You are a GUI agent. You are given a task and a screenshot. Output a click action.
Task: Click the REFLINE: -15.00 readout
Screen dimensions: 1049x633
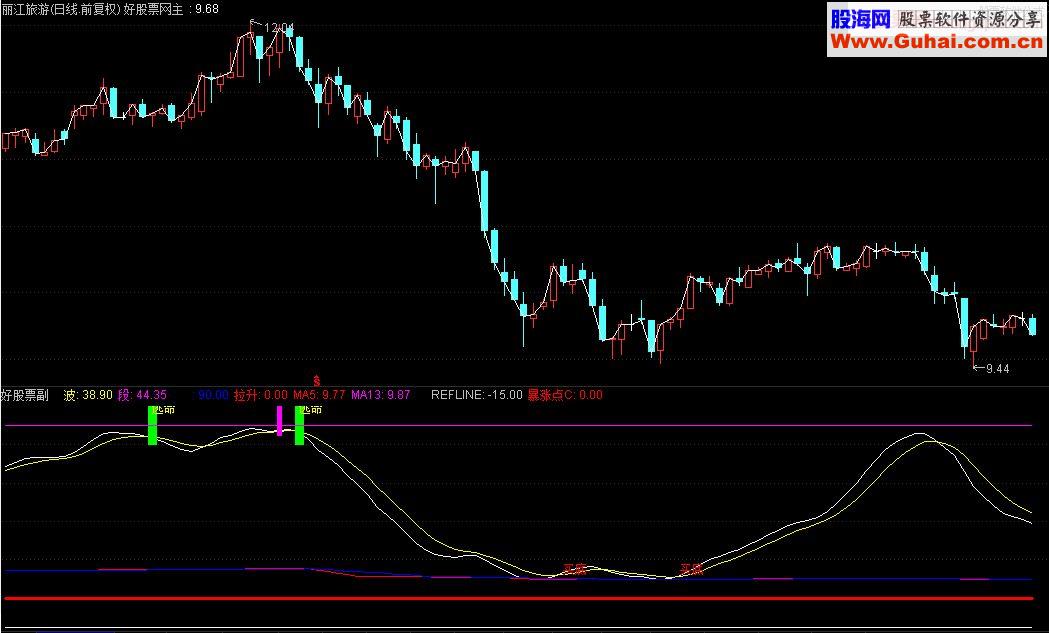click(476, 395)
